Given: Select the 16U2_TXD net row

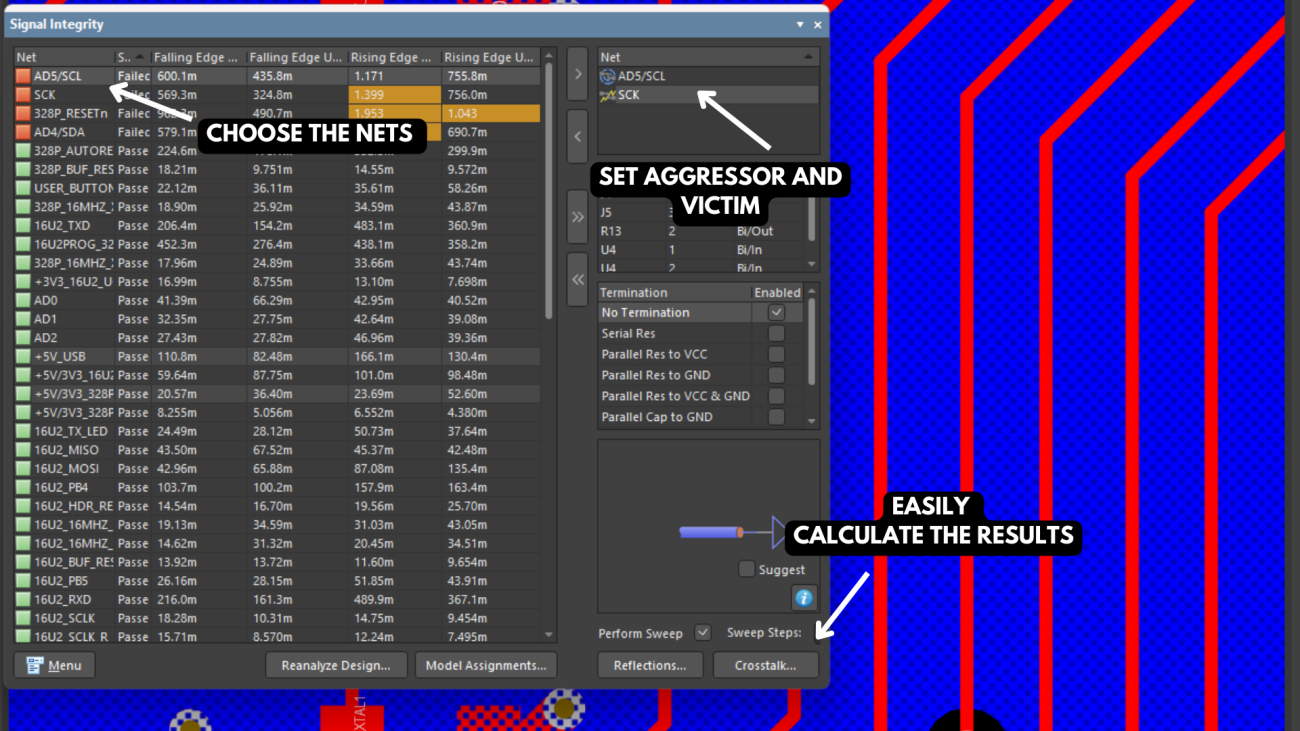Looking at the screenshot, I should click(x=62, y=226).
